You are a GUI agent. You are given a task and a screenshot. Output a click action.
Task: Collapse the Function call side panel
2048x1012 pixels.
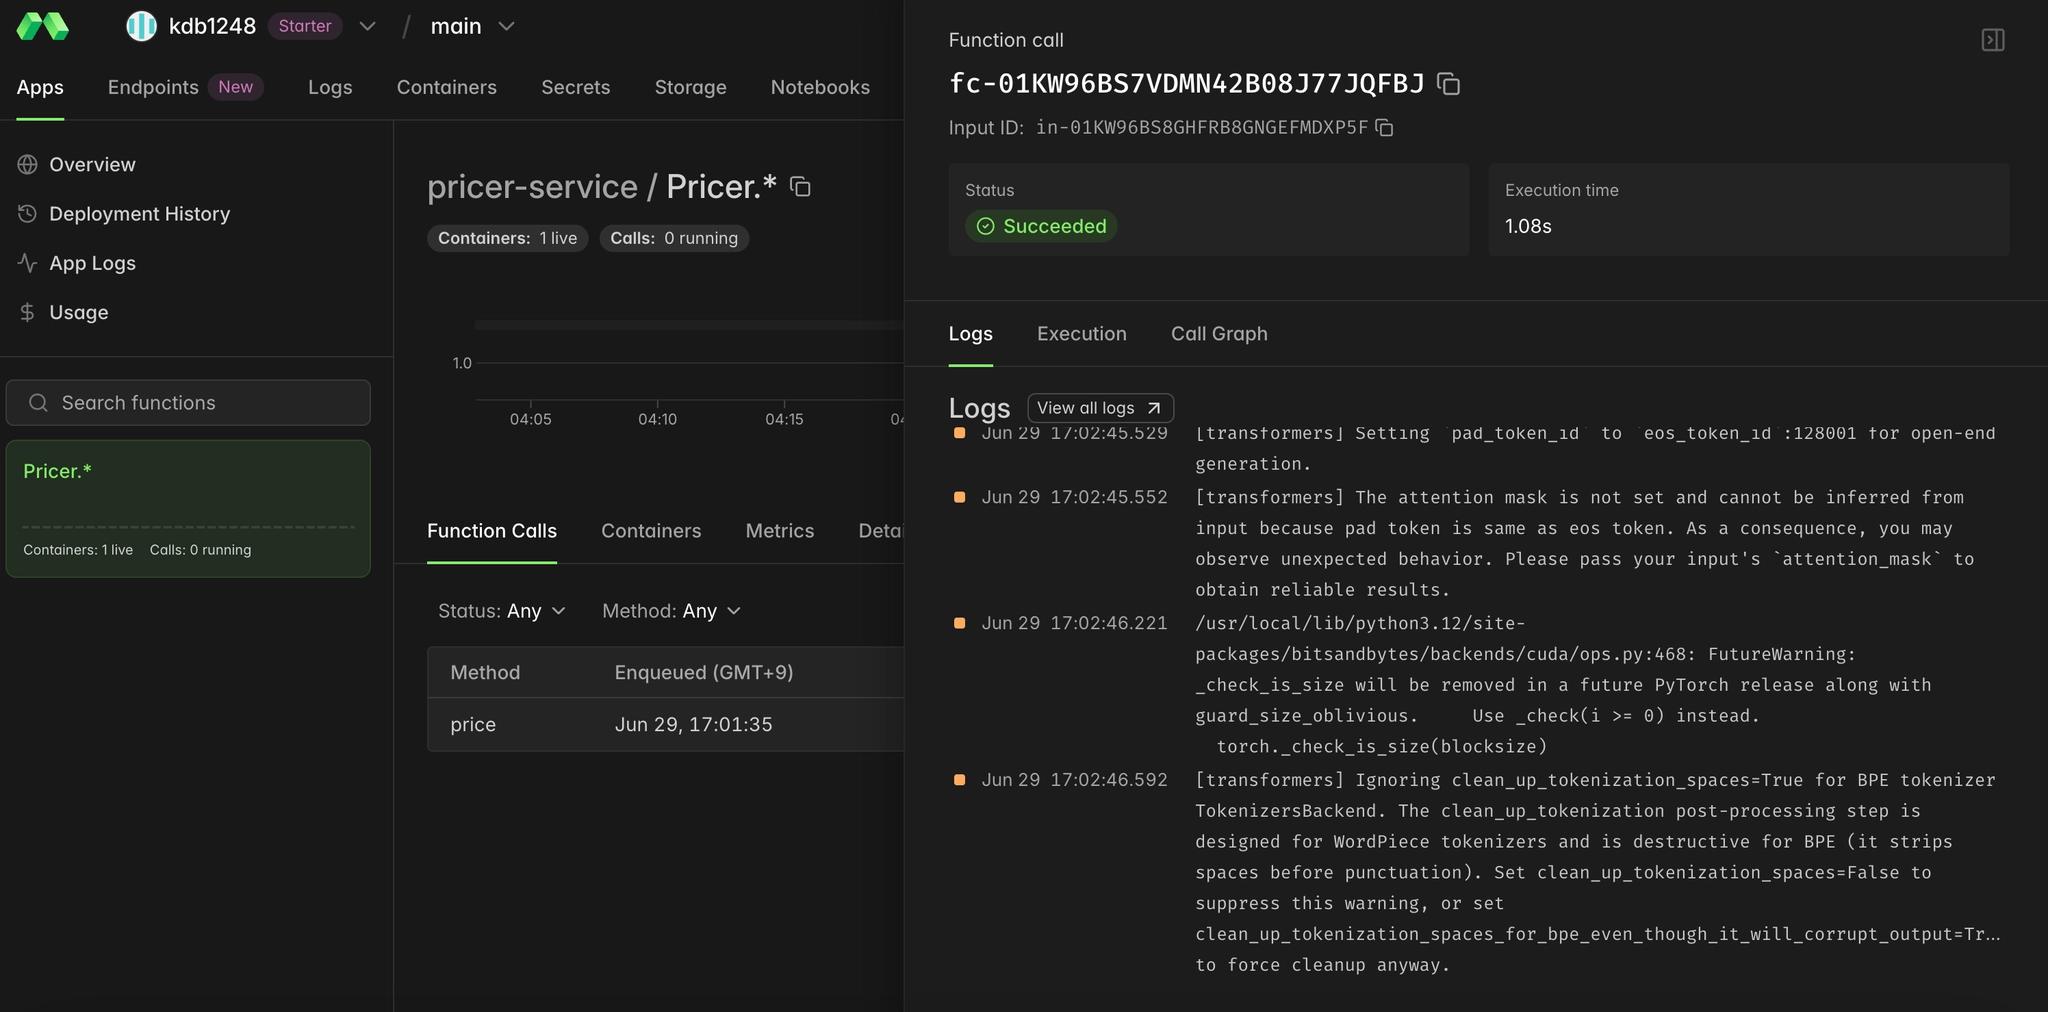(1992, 40)
